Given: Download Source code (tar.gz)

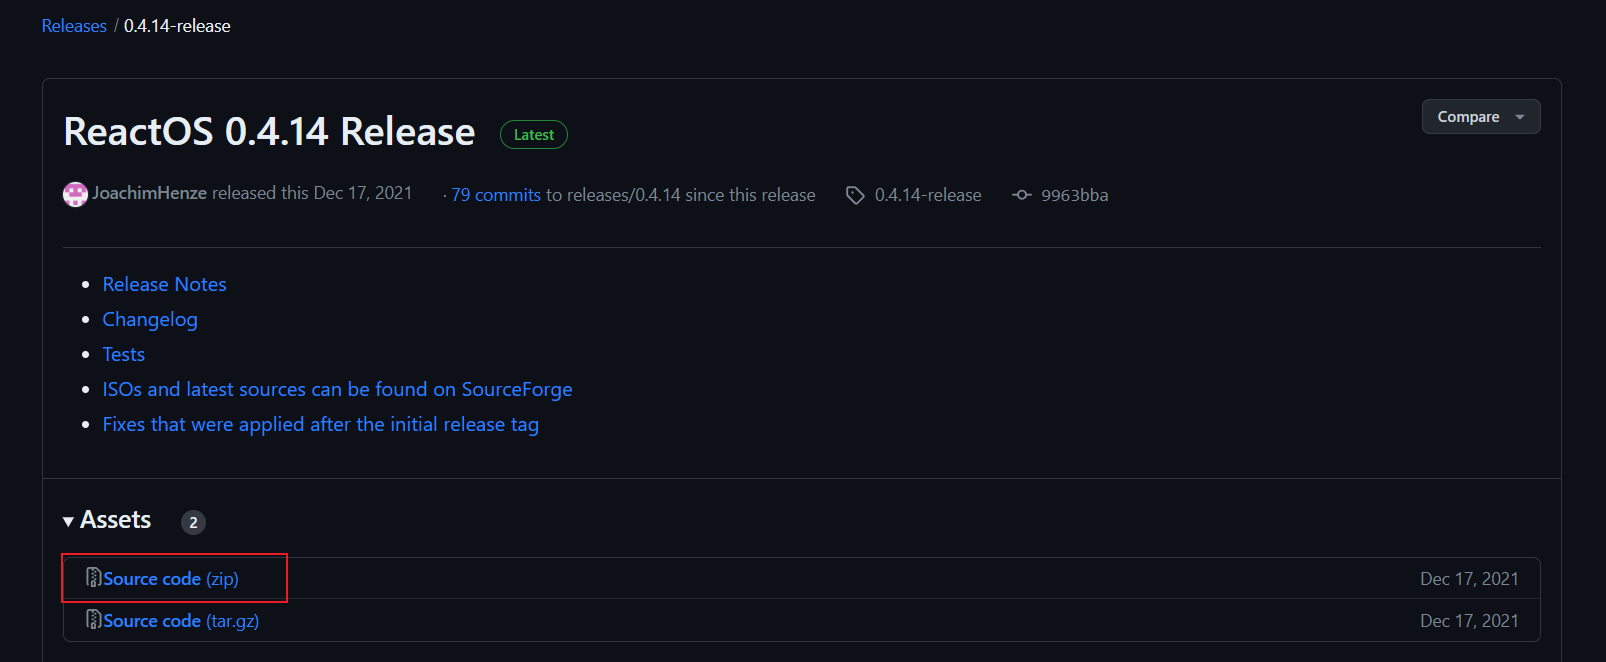Looking at the screenshot, I should 181,621.
